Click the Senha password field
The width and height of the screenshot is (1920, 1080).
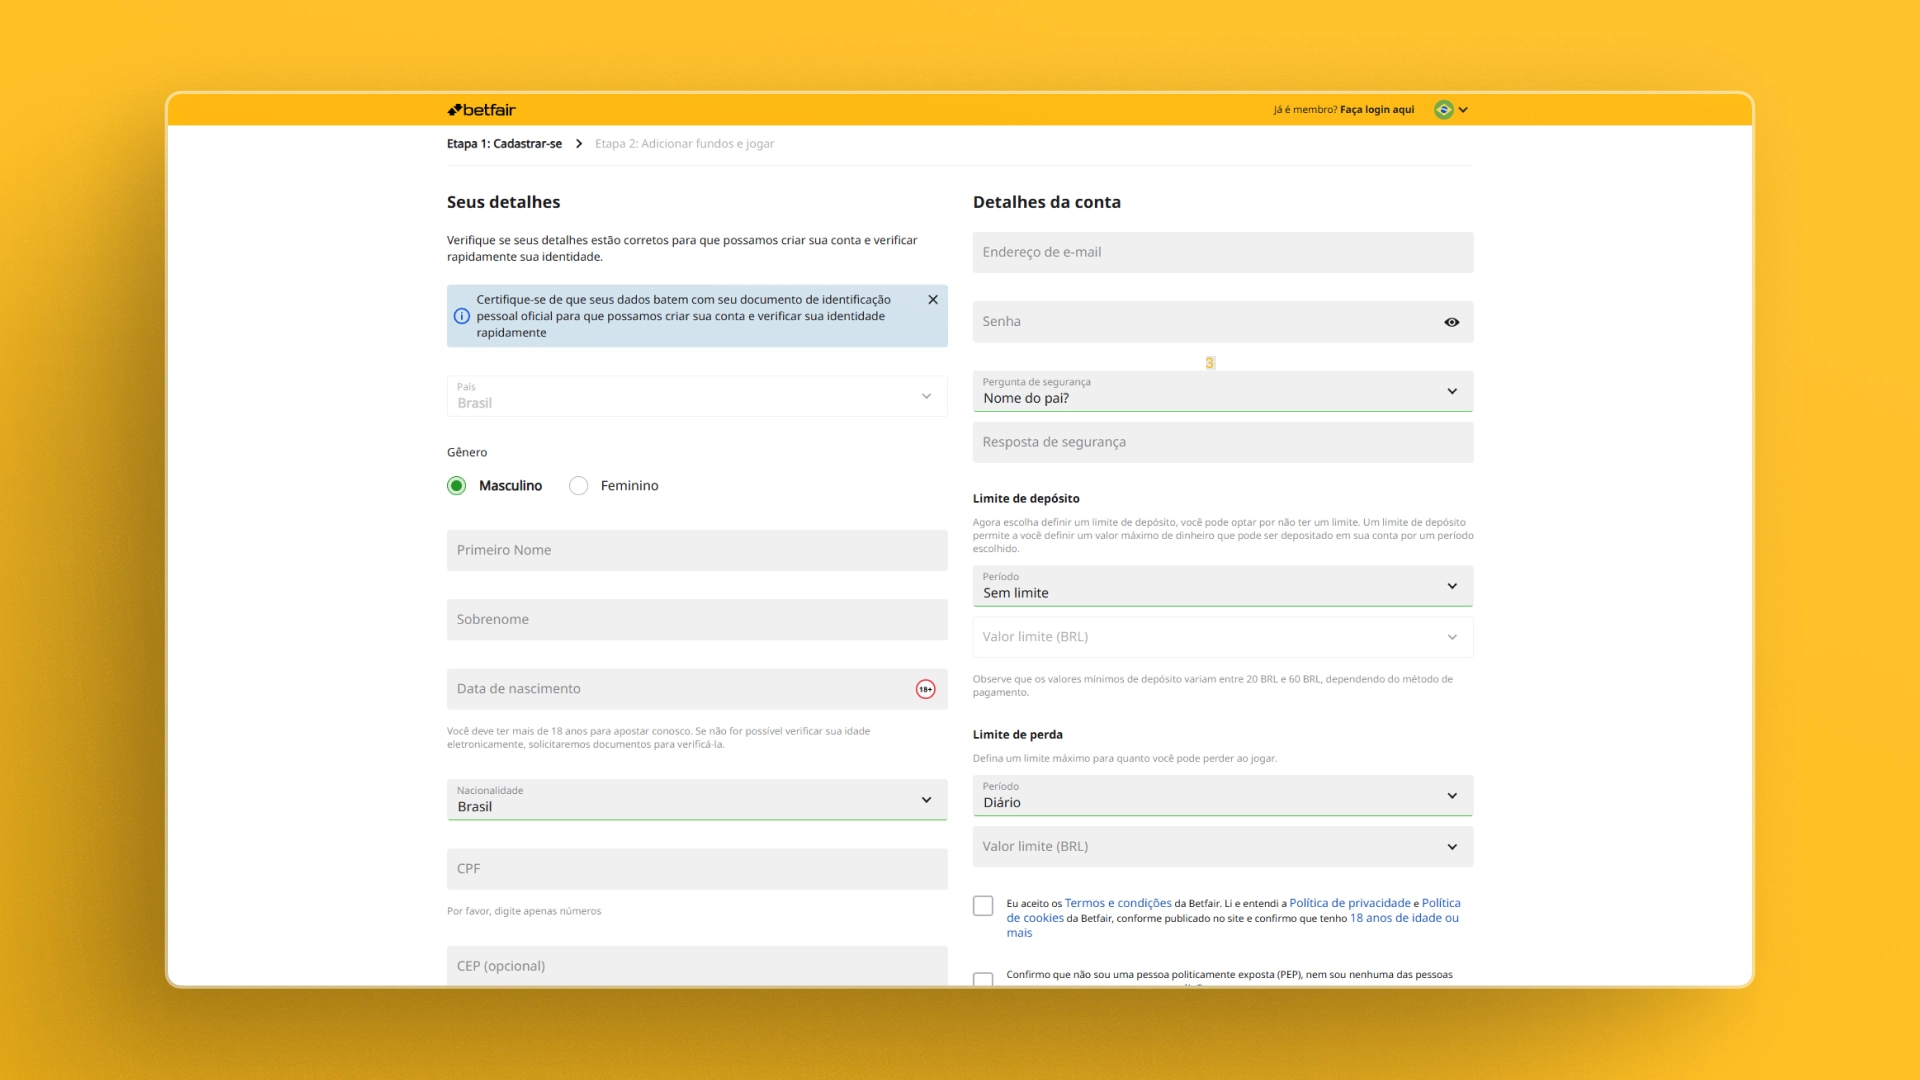pos(1223,322)
